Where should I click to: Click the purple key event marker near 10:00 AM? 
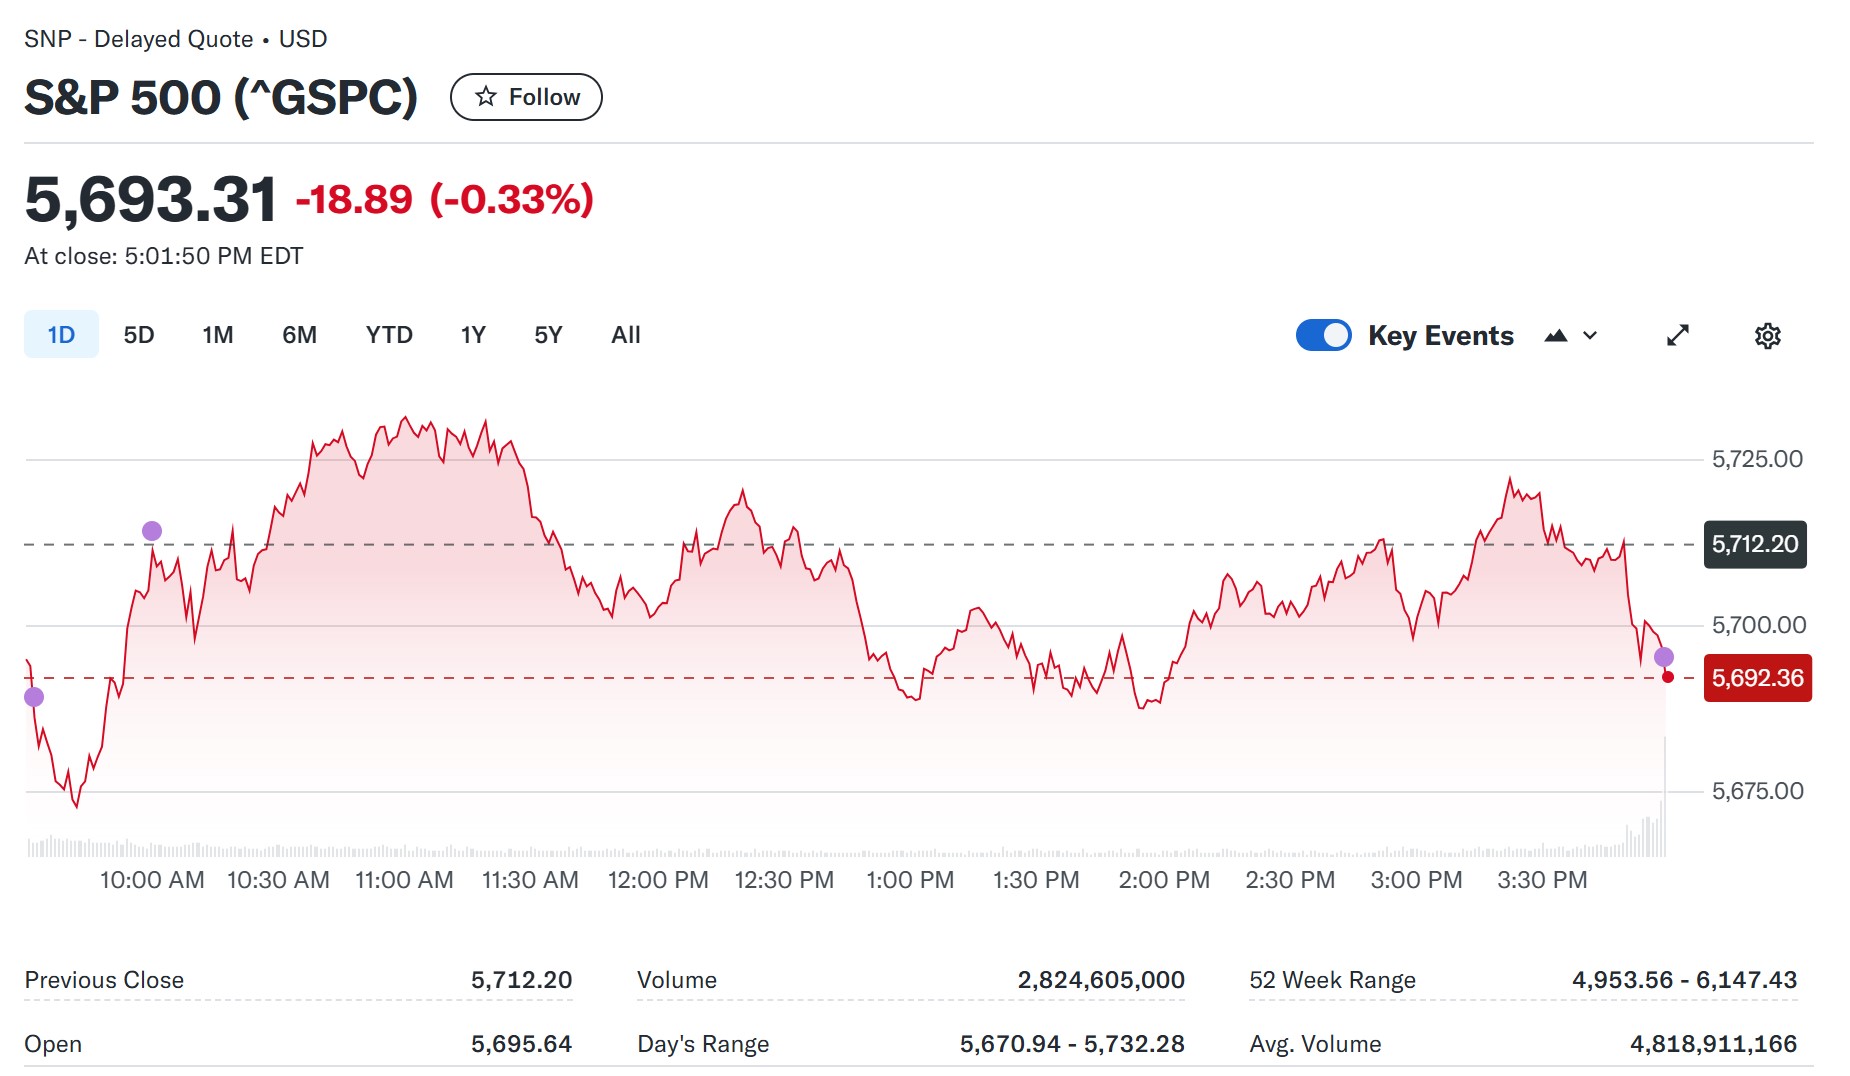(x=152, y=531)
